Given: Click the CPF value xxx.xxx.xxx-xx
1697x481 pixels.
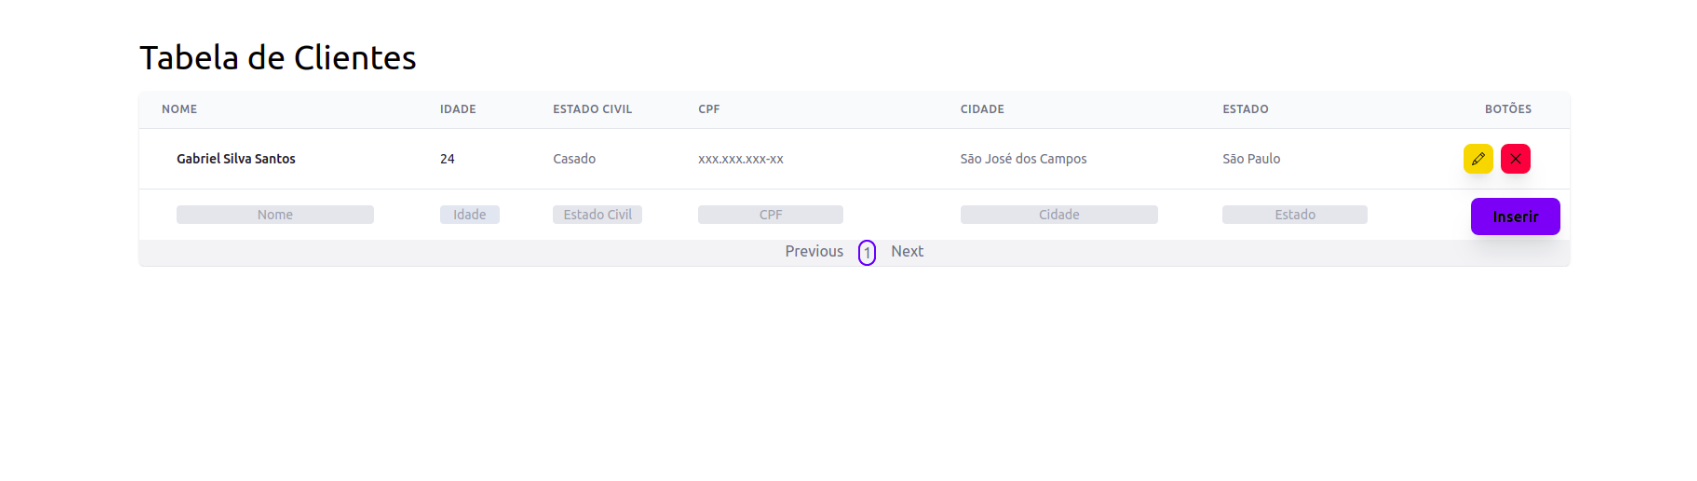Looking at the screenshot, I should coord(740,159).
